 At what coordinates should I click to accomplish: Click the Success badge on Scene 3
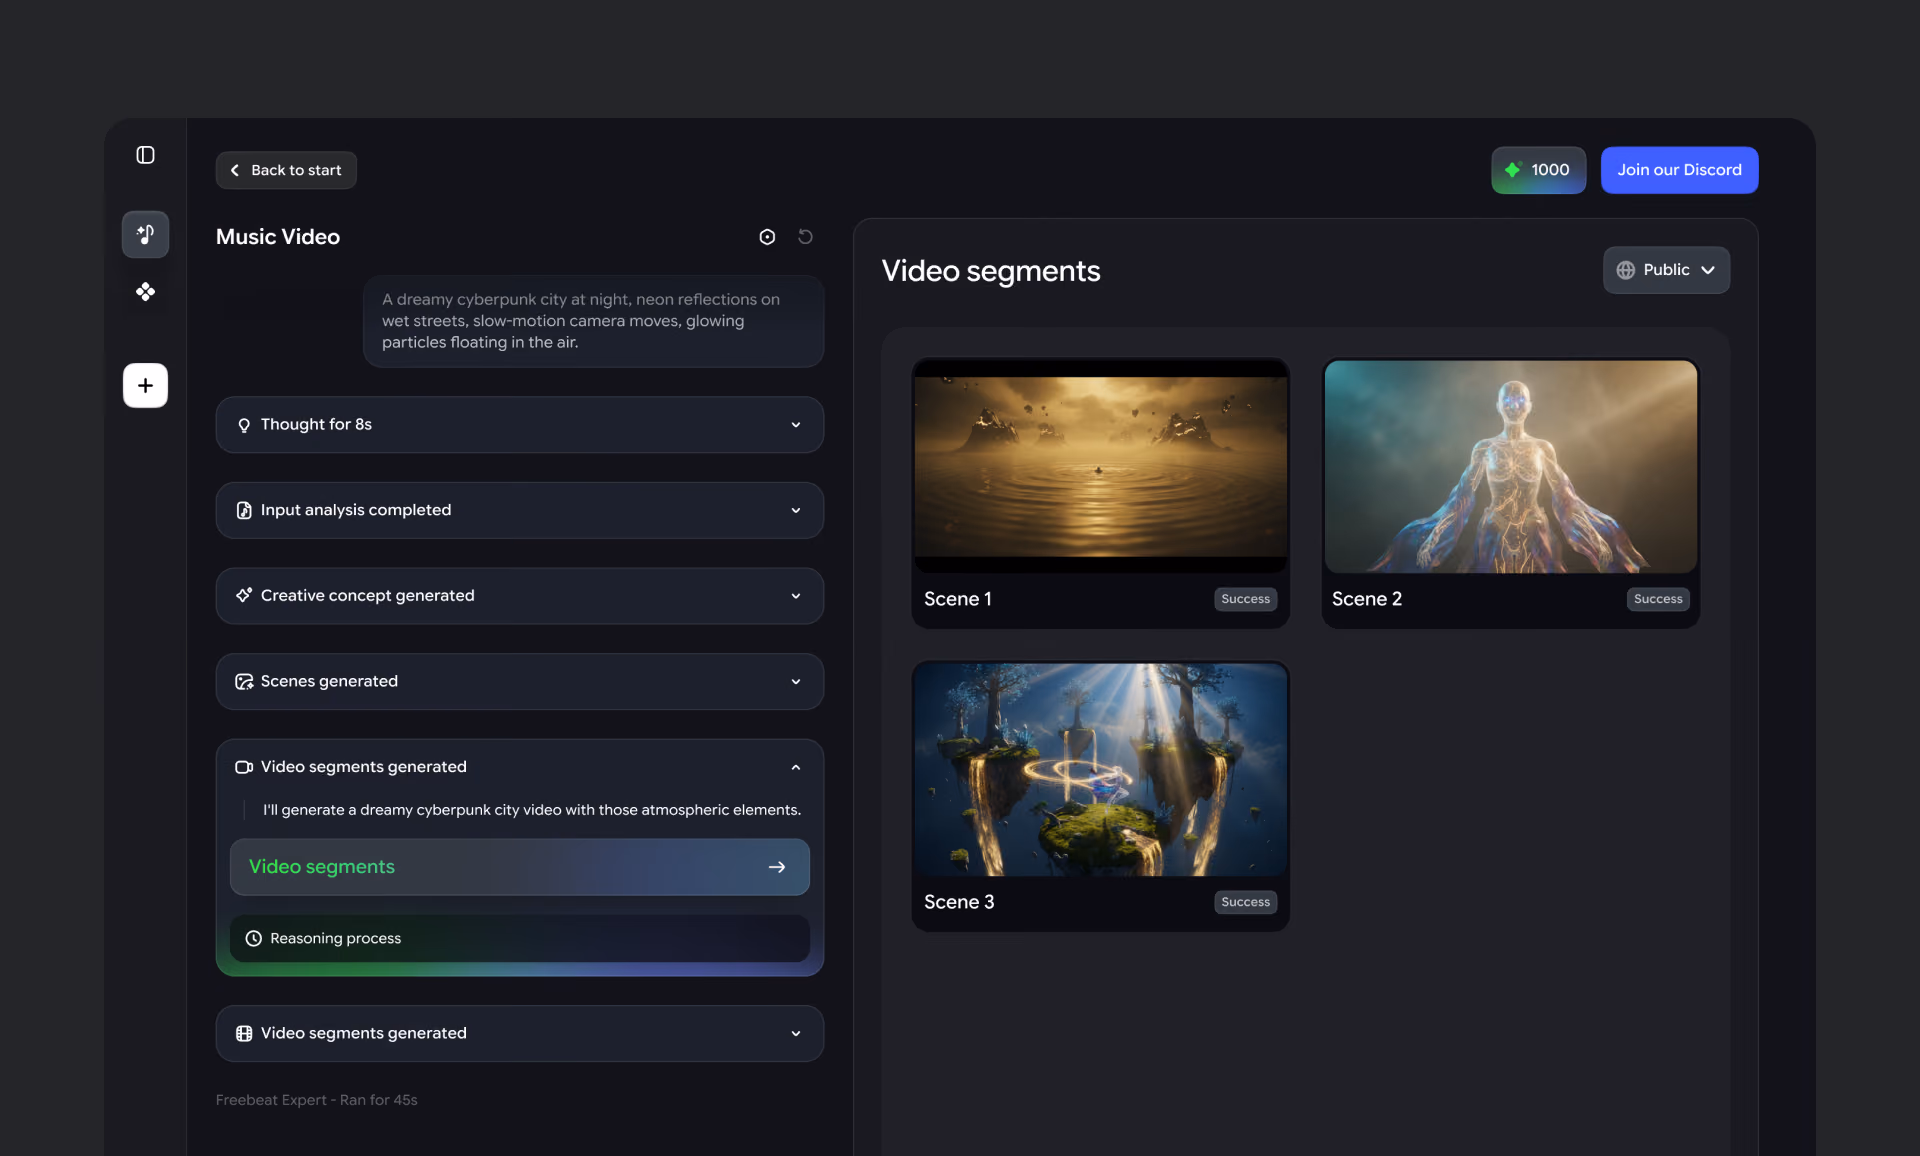point(1245,902)
